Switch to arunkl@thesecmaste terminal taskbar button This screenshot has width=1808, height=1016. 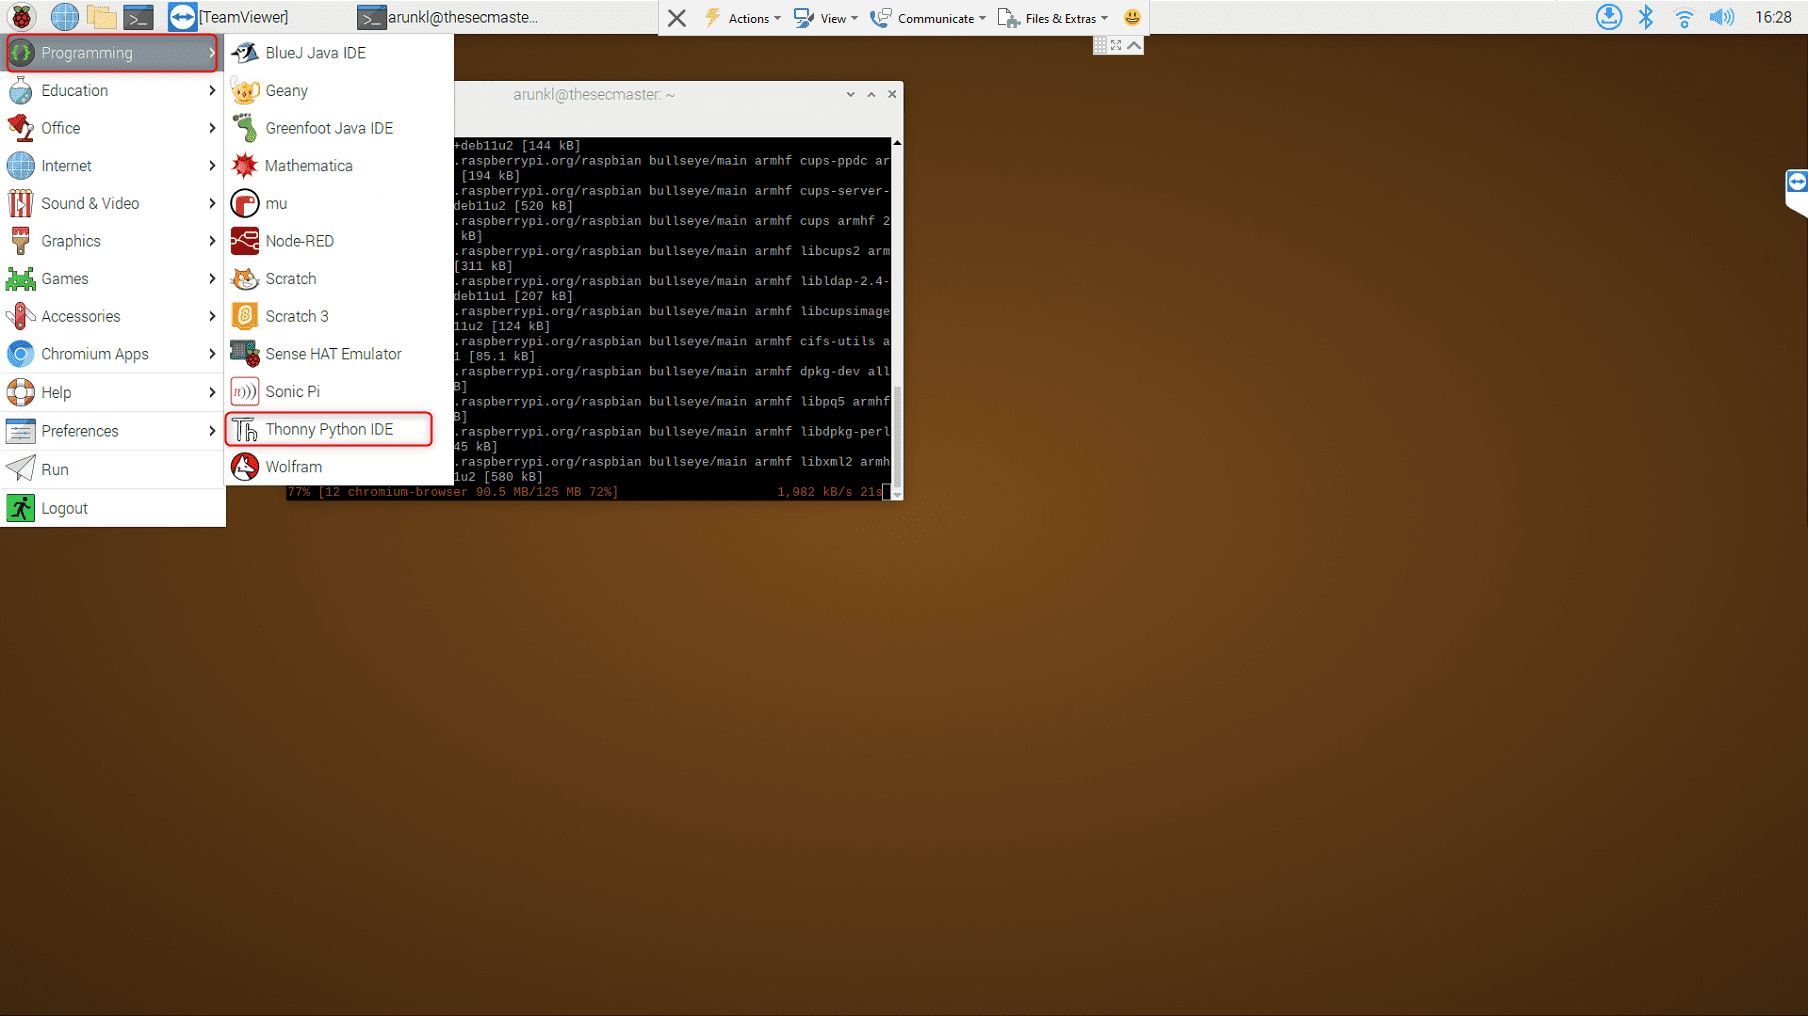449,17
